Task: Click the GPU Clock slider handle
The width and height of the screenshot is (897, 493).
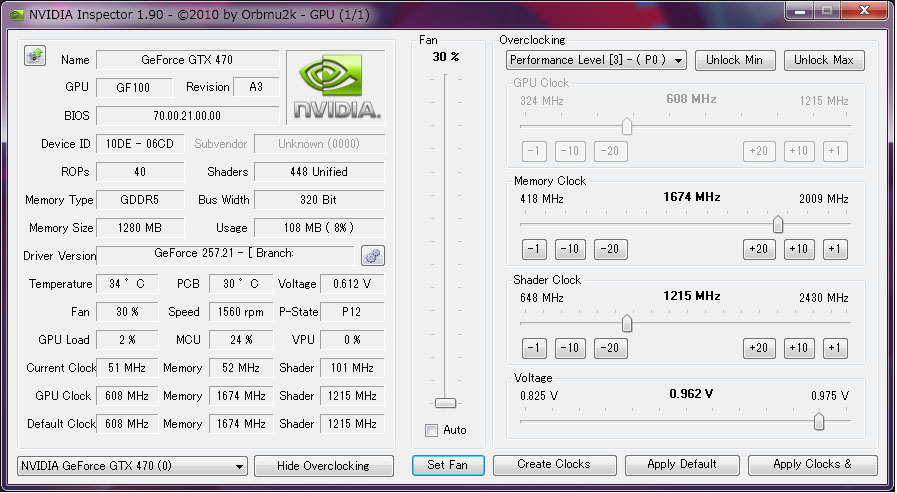Action: tap(626, 126)
